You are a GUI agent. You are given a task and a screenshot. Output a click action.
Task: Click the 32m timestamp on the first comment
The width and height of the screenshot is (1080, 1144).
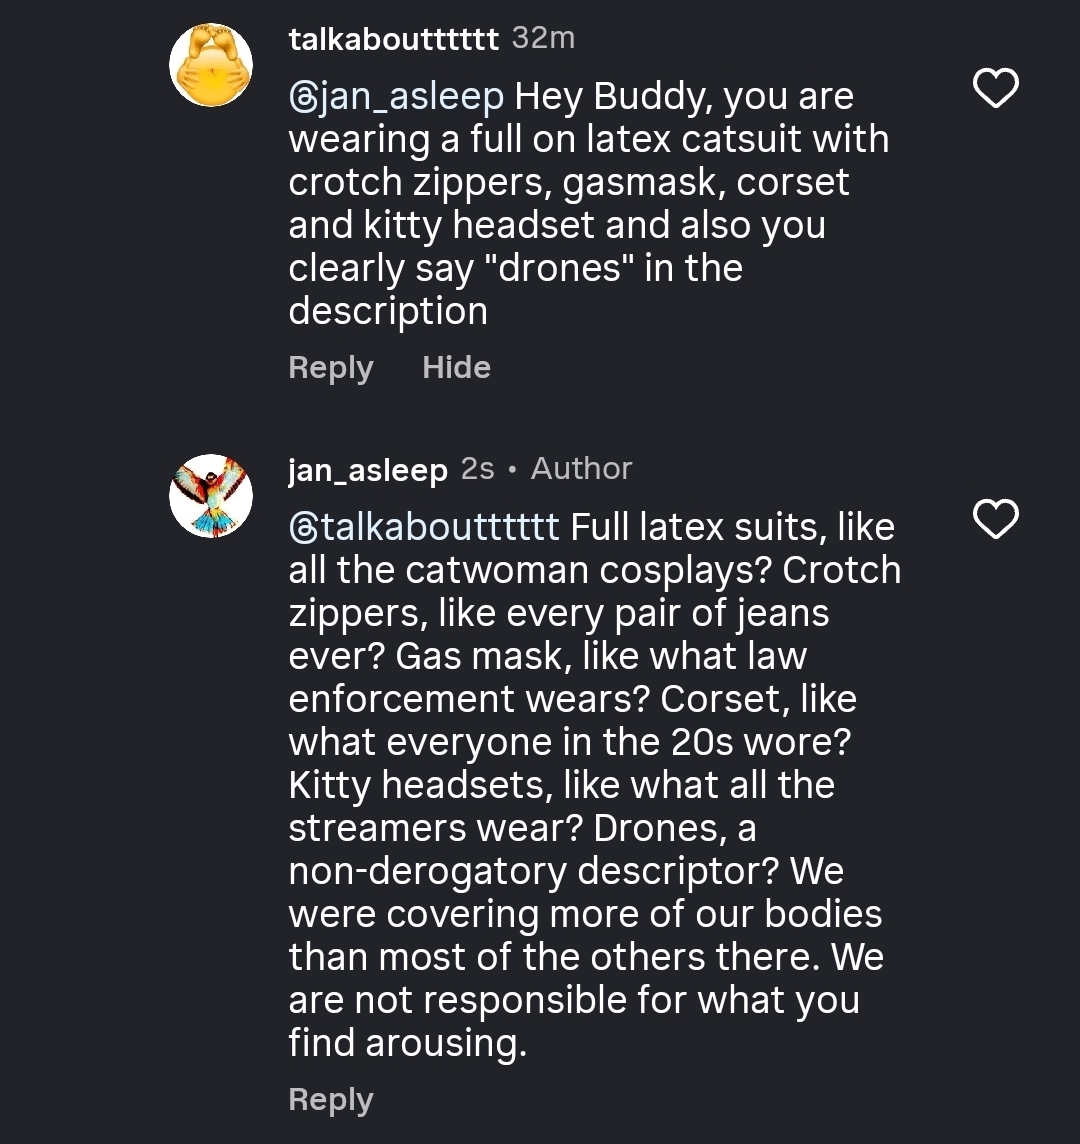coord(543,38)
